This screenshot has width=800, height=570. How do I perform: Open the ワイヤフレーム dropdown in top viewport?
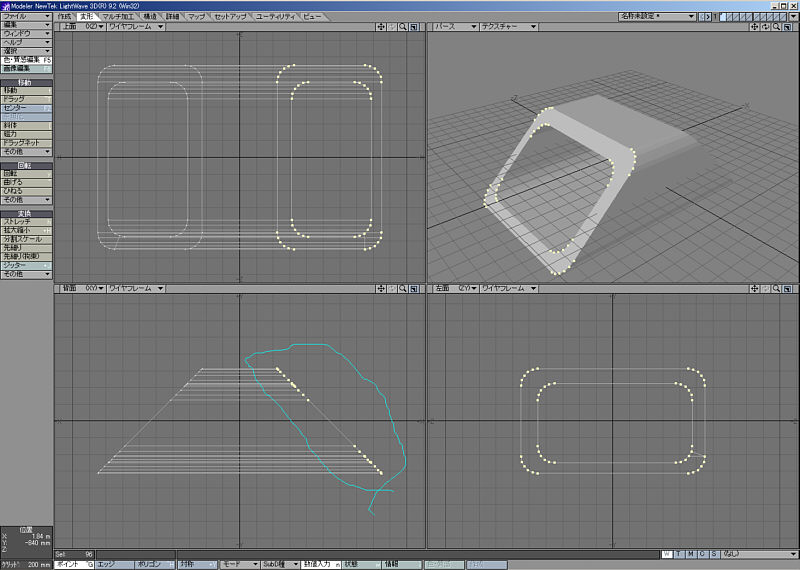point(136,27)
